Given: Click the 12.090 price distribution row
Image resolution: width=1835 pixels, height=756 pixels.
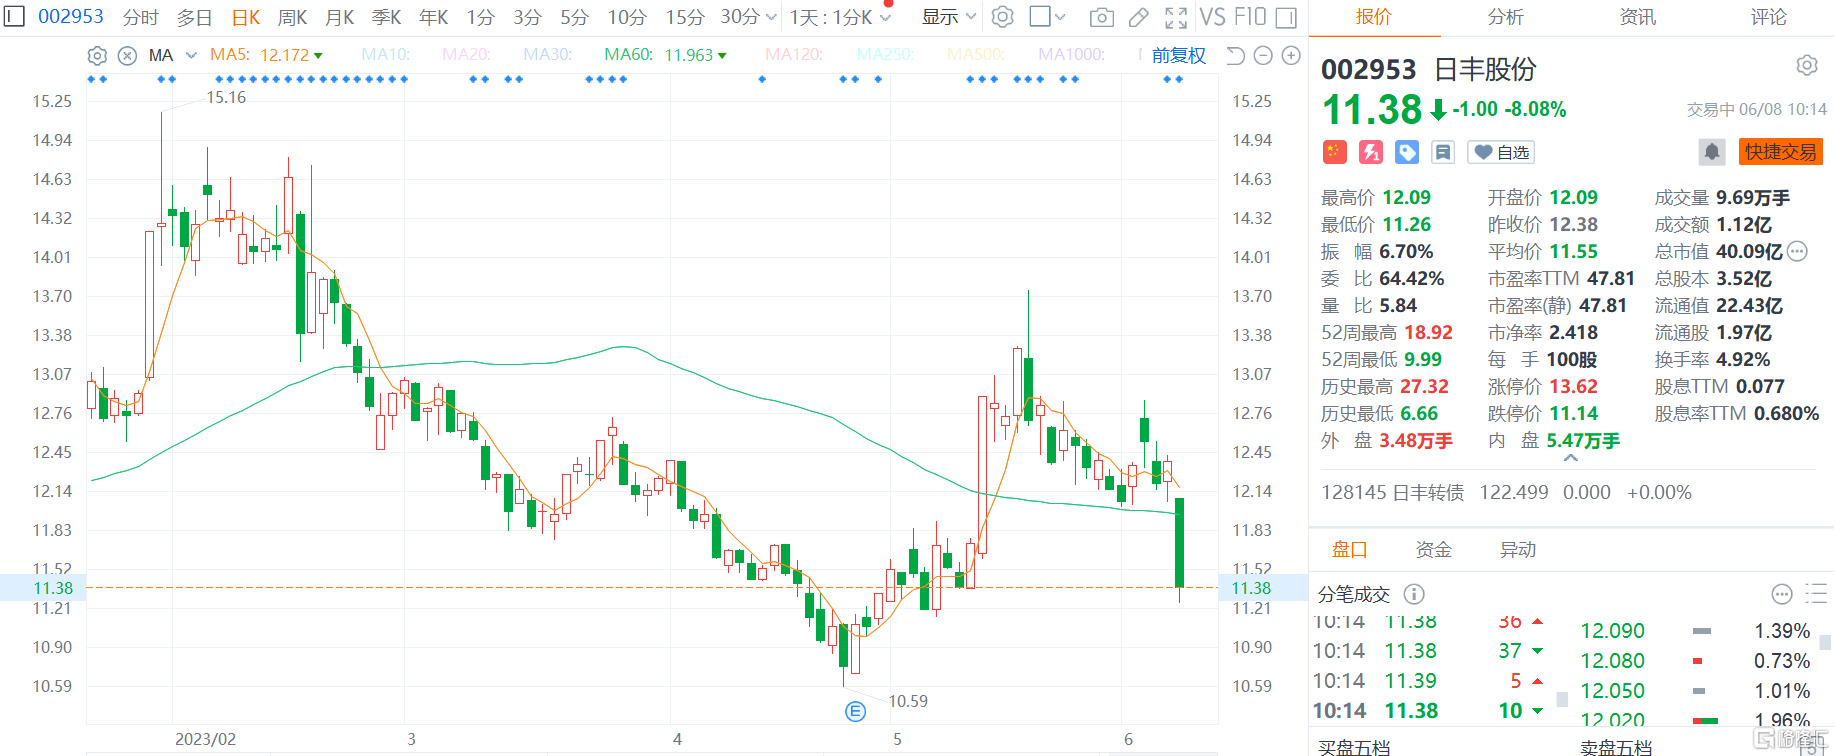Looking at the screenshot, I should point(1695,631).
